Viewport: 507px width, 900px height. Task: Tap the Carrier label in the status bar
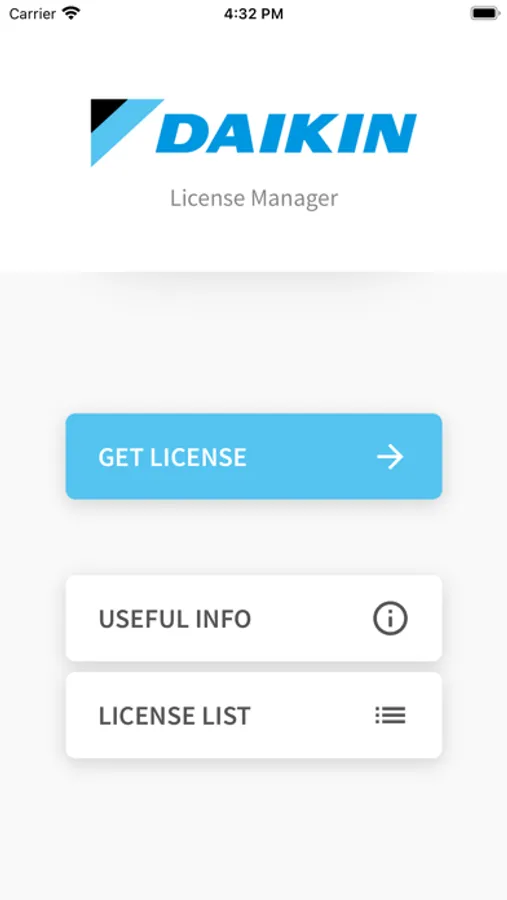[x=32, y=14]
